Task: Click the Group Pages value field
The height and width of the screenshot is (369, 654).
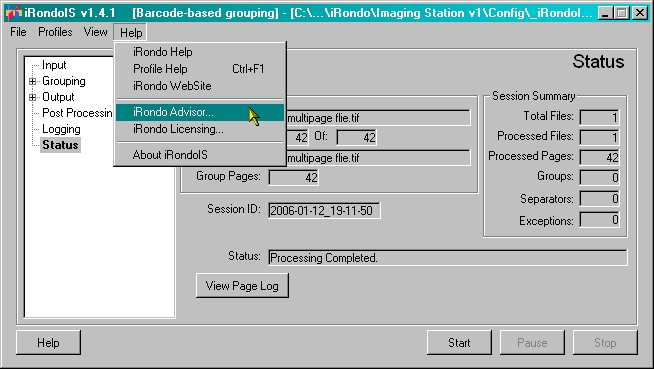Action: (294, 178)
